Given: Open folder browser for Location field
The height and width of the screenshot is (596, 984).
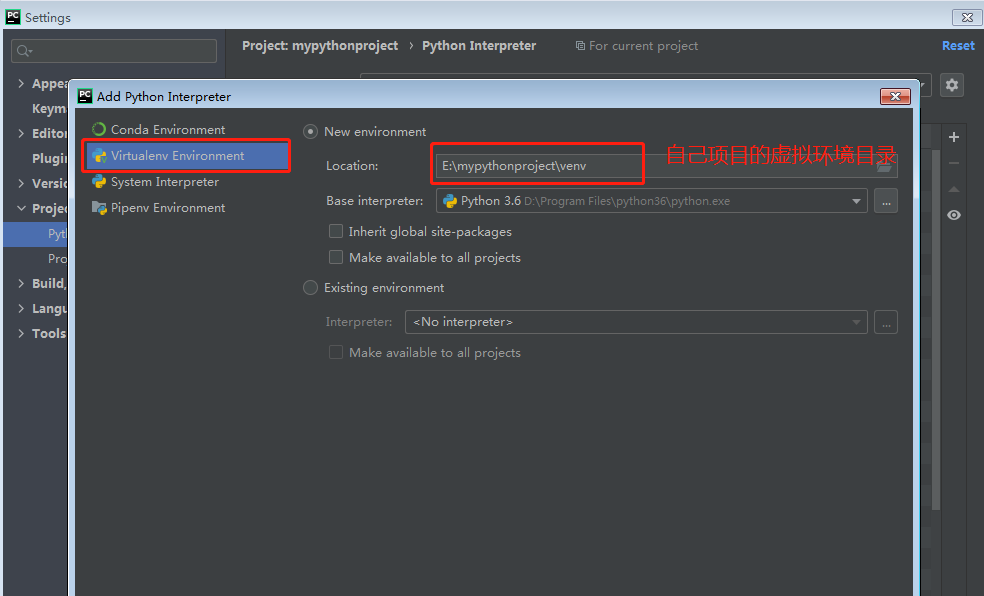Looking at the screenshot, I should tap(885, 166).
